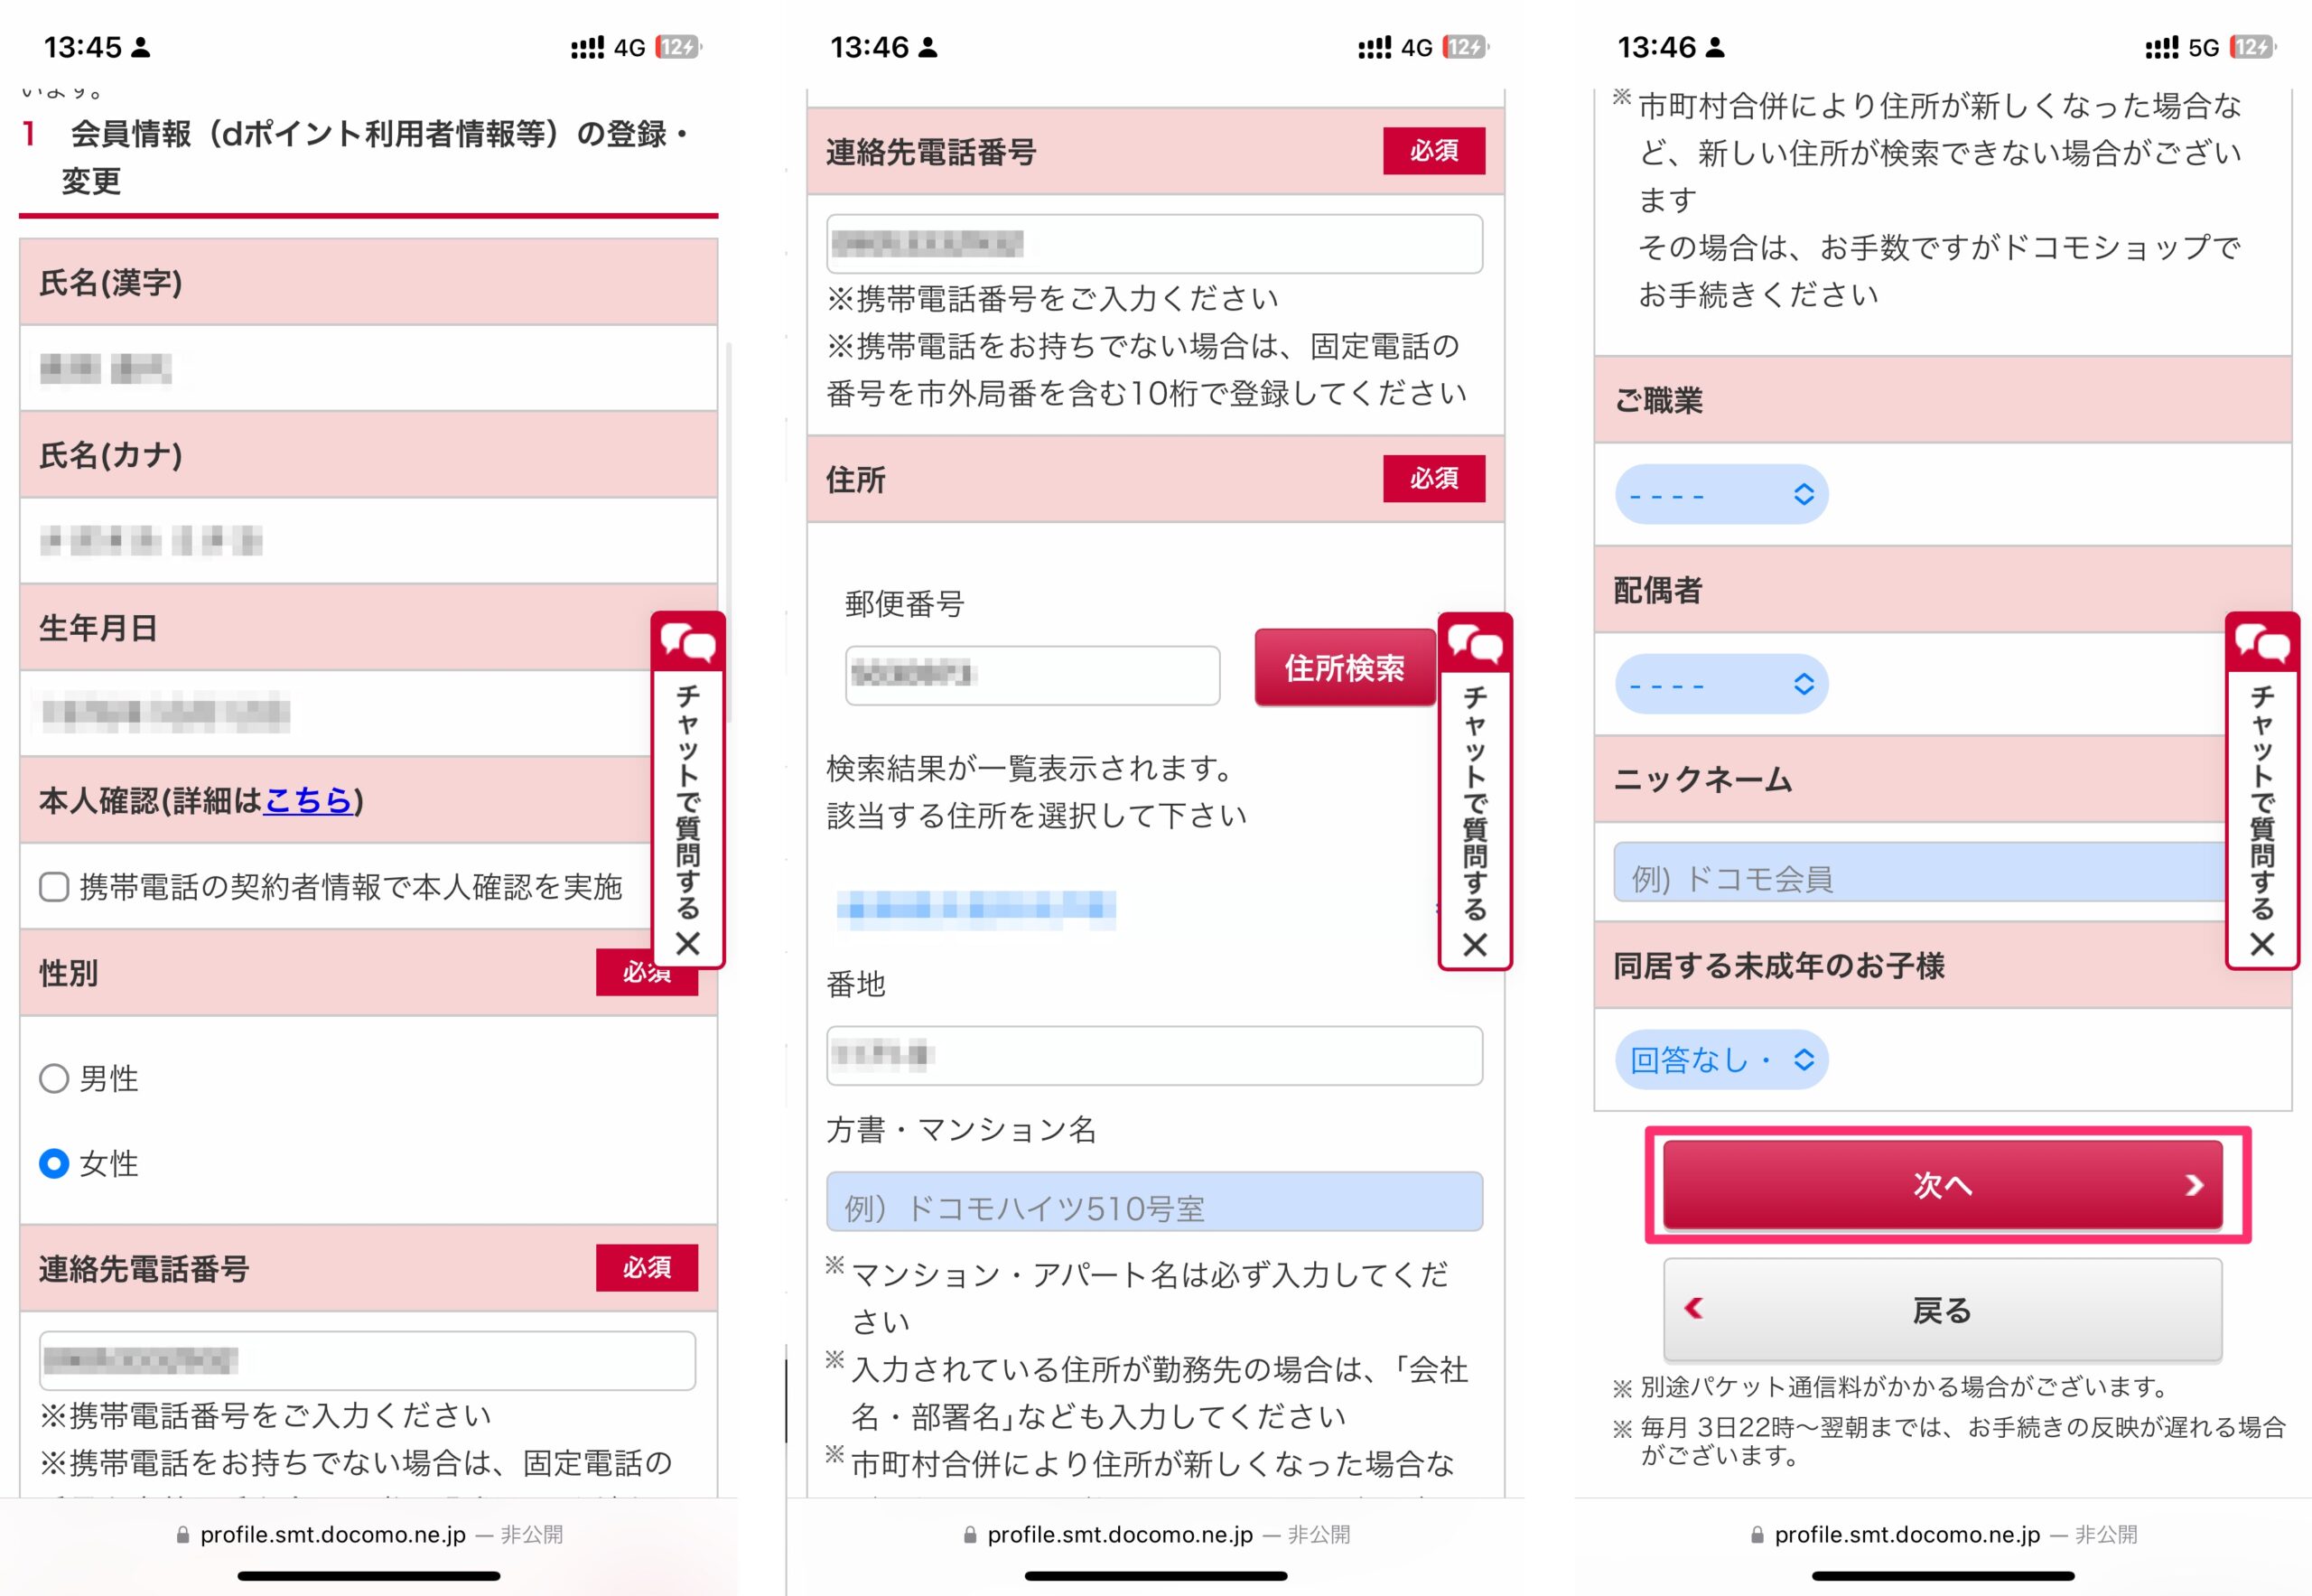Tap profile.smt.docomo.ne.jp URL in left screenshot
The image size is (2312, 1596).
(333, 1535)
